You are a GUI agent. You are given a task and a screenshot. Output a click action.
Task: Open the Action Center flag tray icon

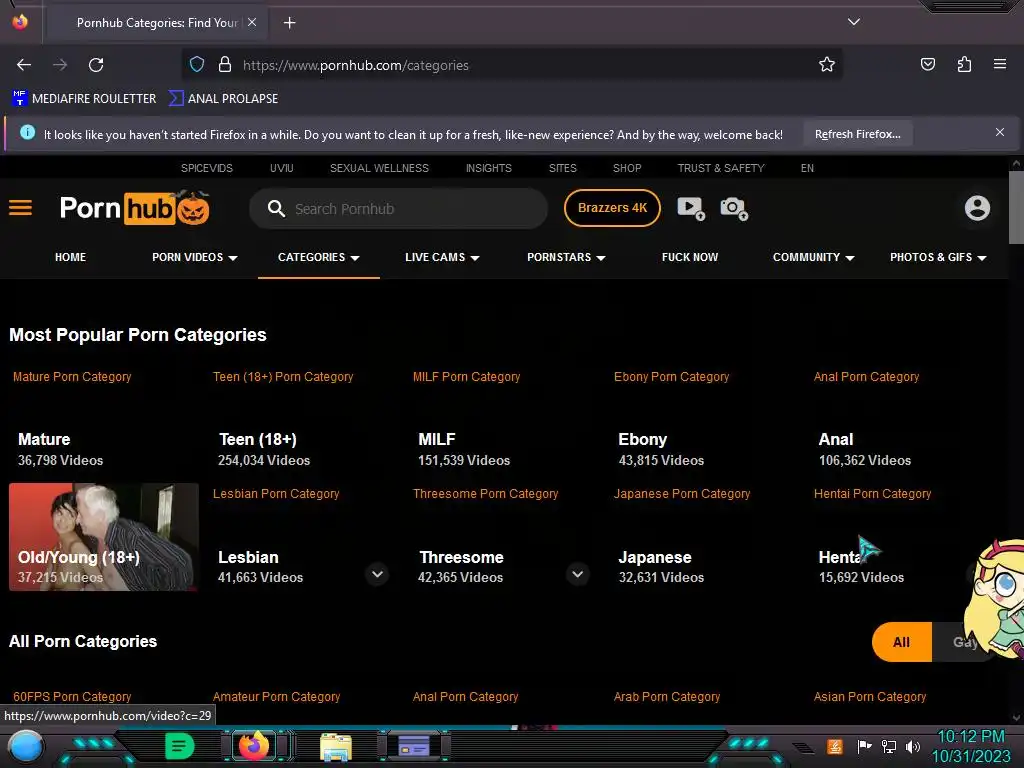864,746
